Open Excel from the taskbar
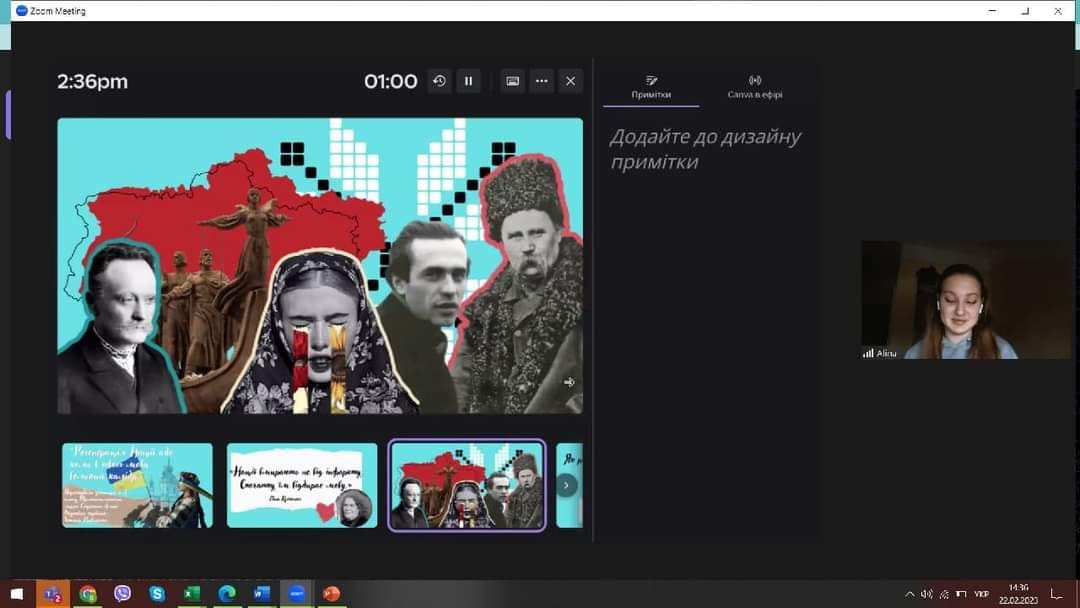This screenshot has height=608, width=1080. (x=192, y=594)
